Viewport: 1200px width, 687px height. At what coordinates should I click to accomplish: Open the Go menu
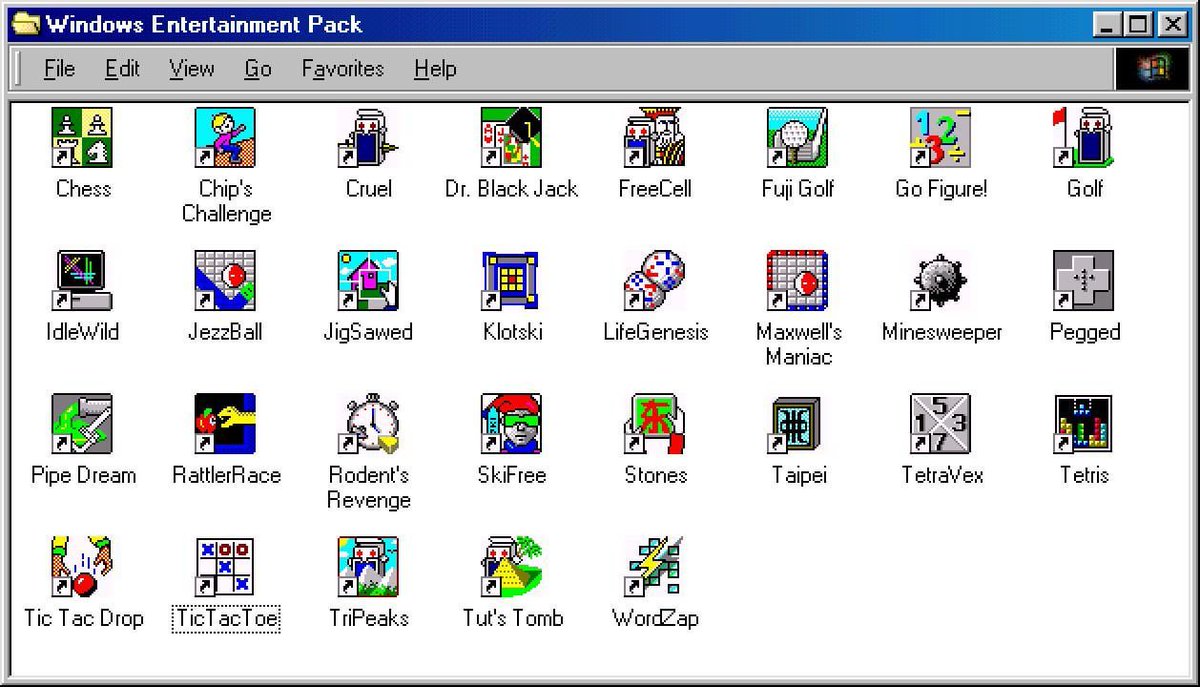(x=258, y=69)
